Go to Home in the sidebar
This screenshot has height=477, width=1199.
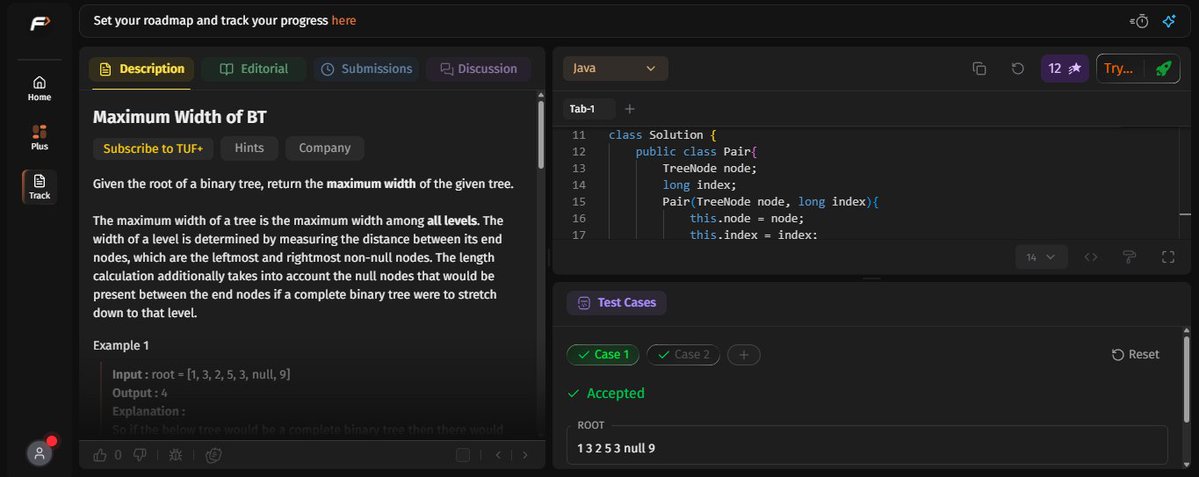pyautogui.click(x=39, y=88)
